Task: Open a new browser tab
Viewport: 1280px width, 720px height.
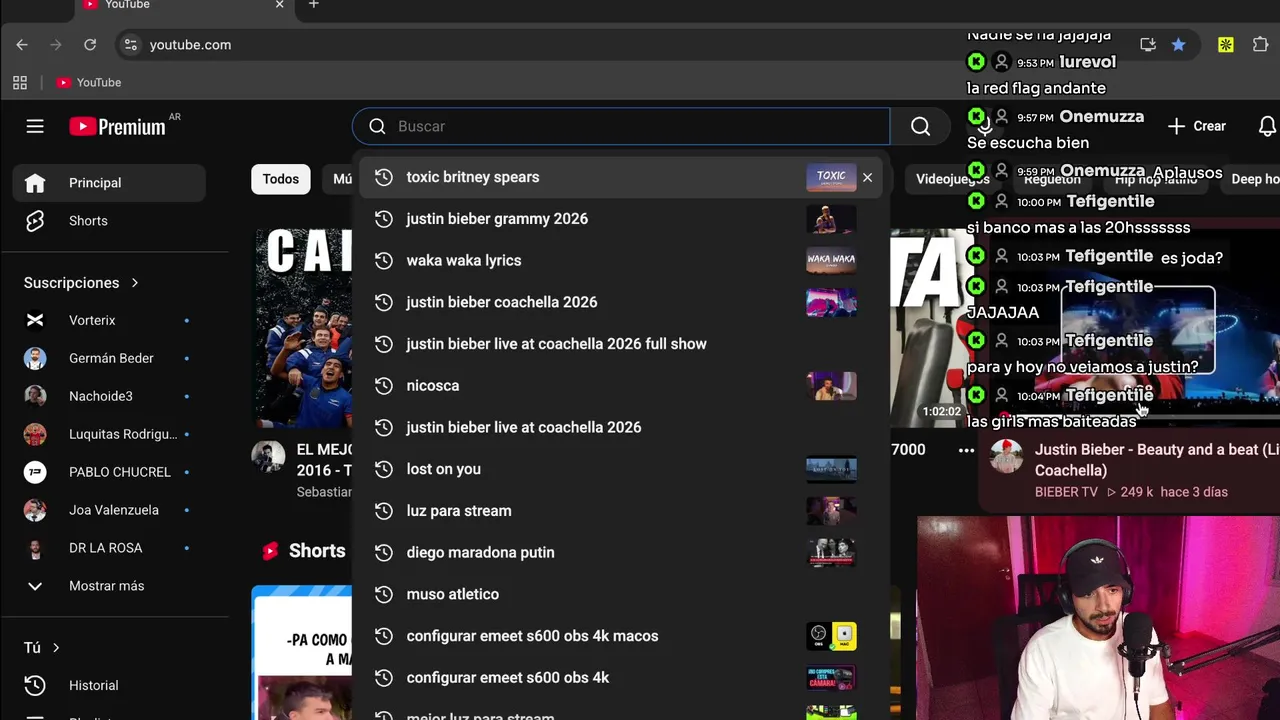Action: click(x=313, y=5)
